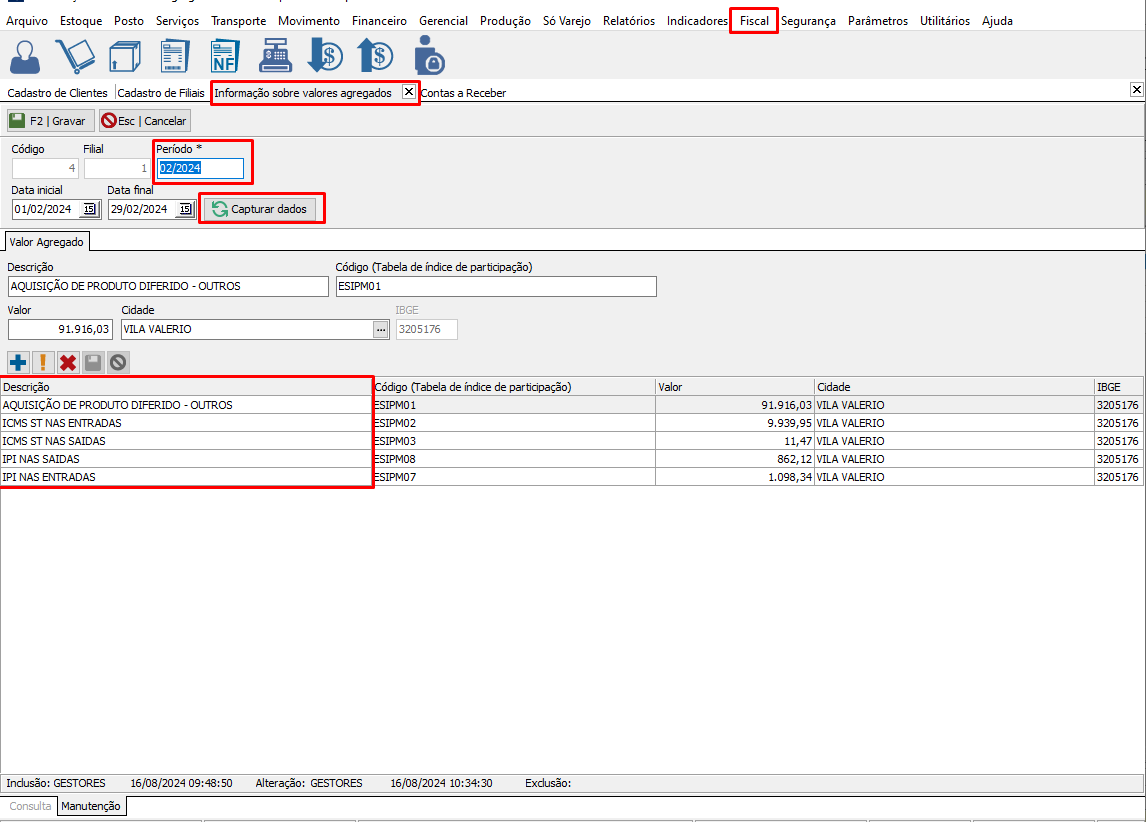Switch to Contas a Receber tab
This screenshot has width=1146, height=822.
click(463, 93)
